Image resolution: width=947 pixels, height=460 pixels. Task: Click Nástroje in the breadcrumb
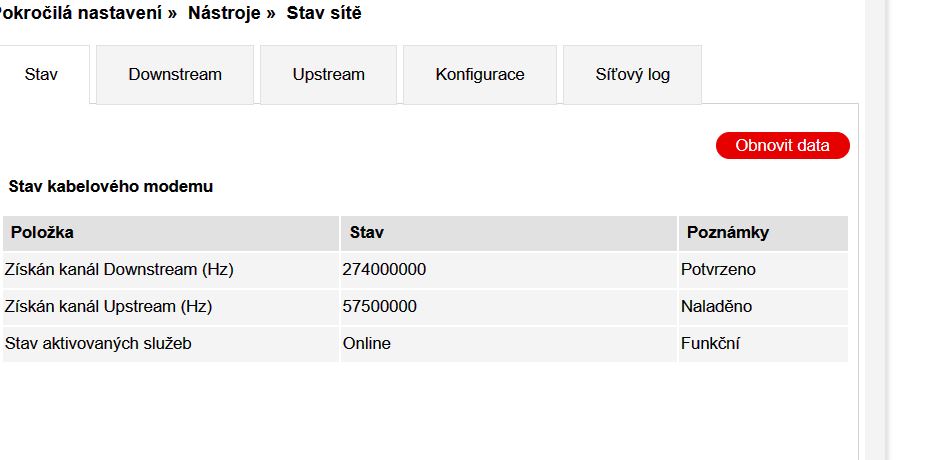(x=225, y=13)
